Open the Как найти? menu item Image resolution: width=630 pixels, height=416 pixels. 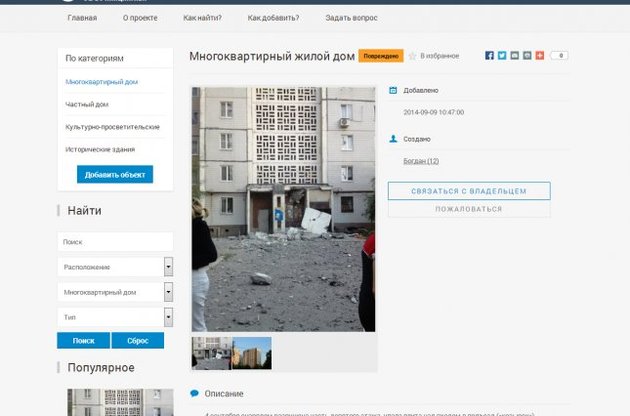[202, 18]
